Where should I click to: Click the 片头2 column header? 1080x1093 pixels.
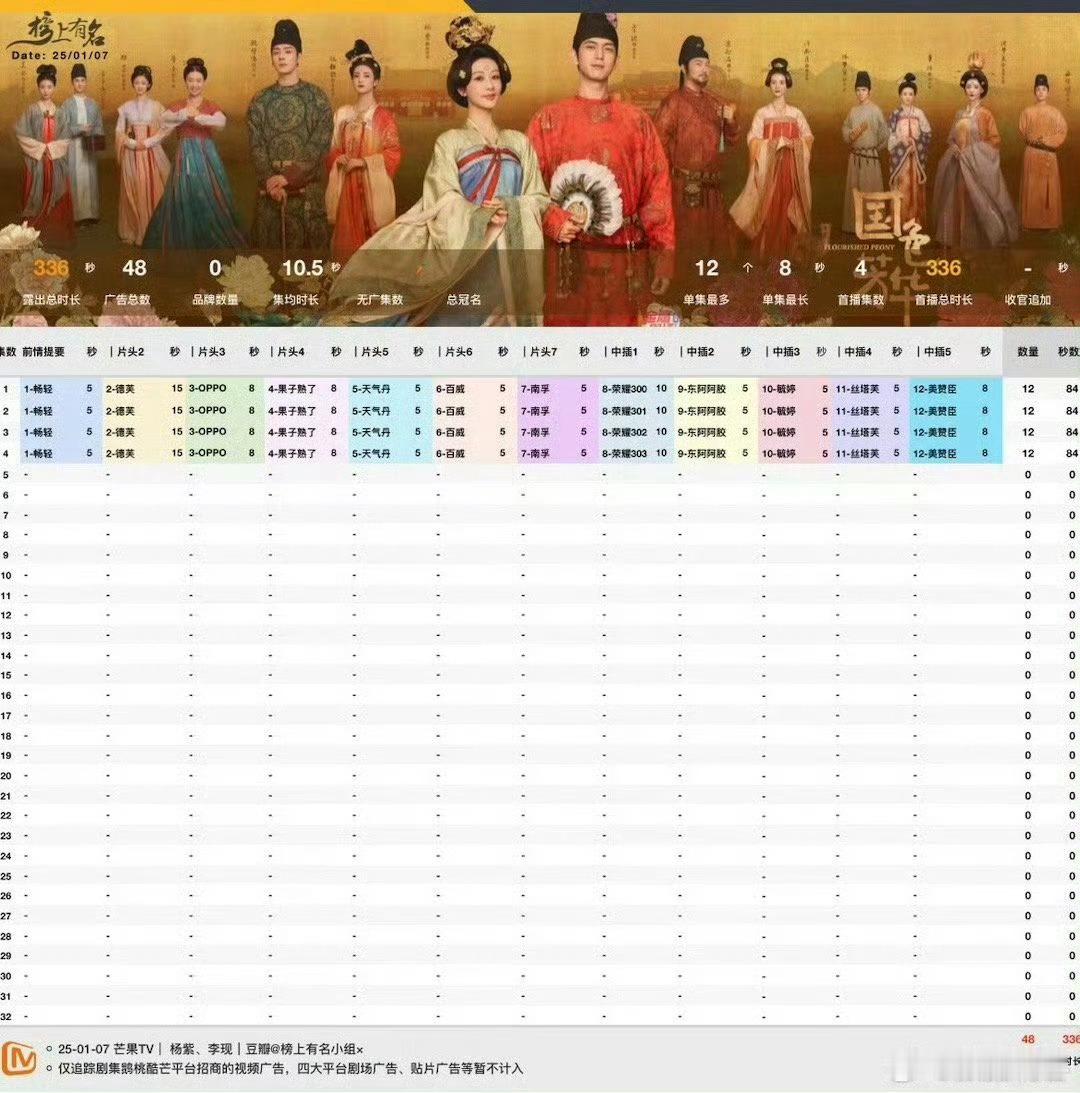click(x=130, y=352)
